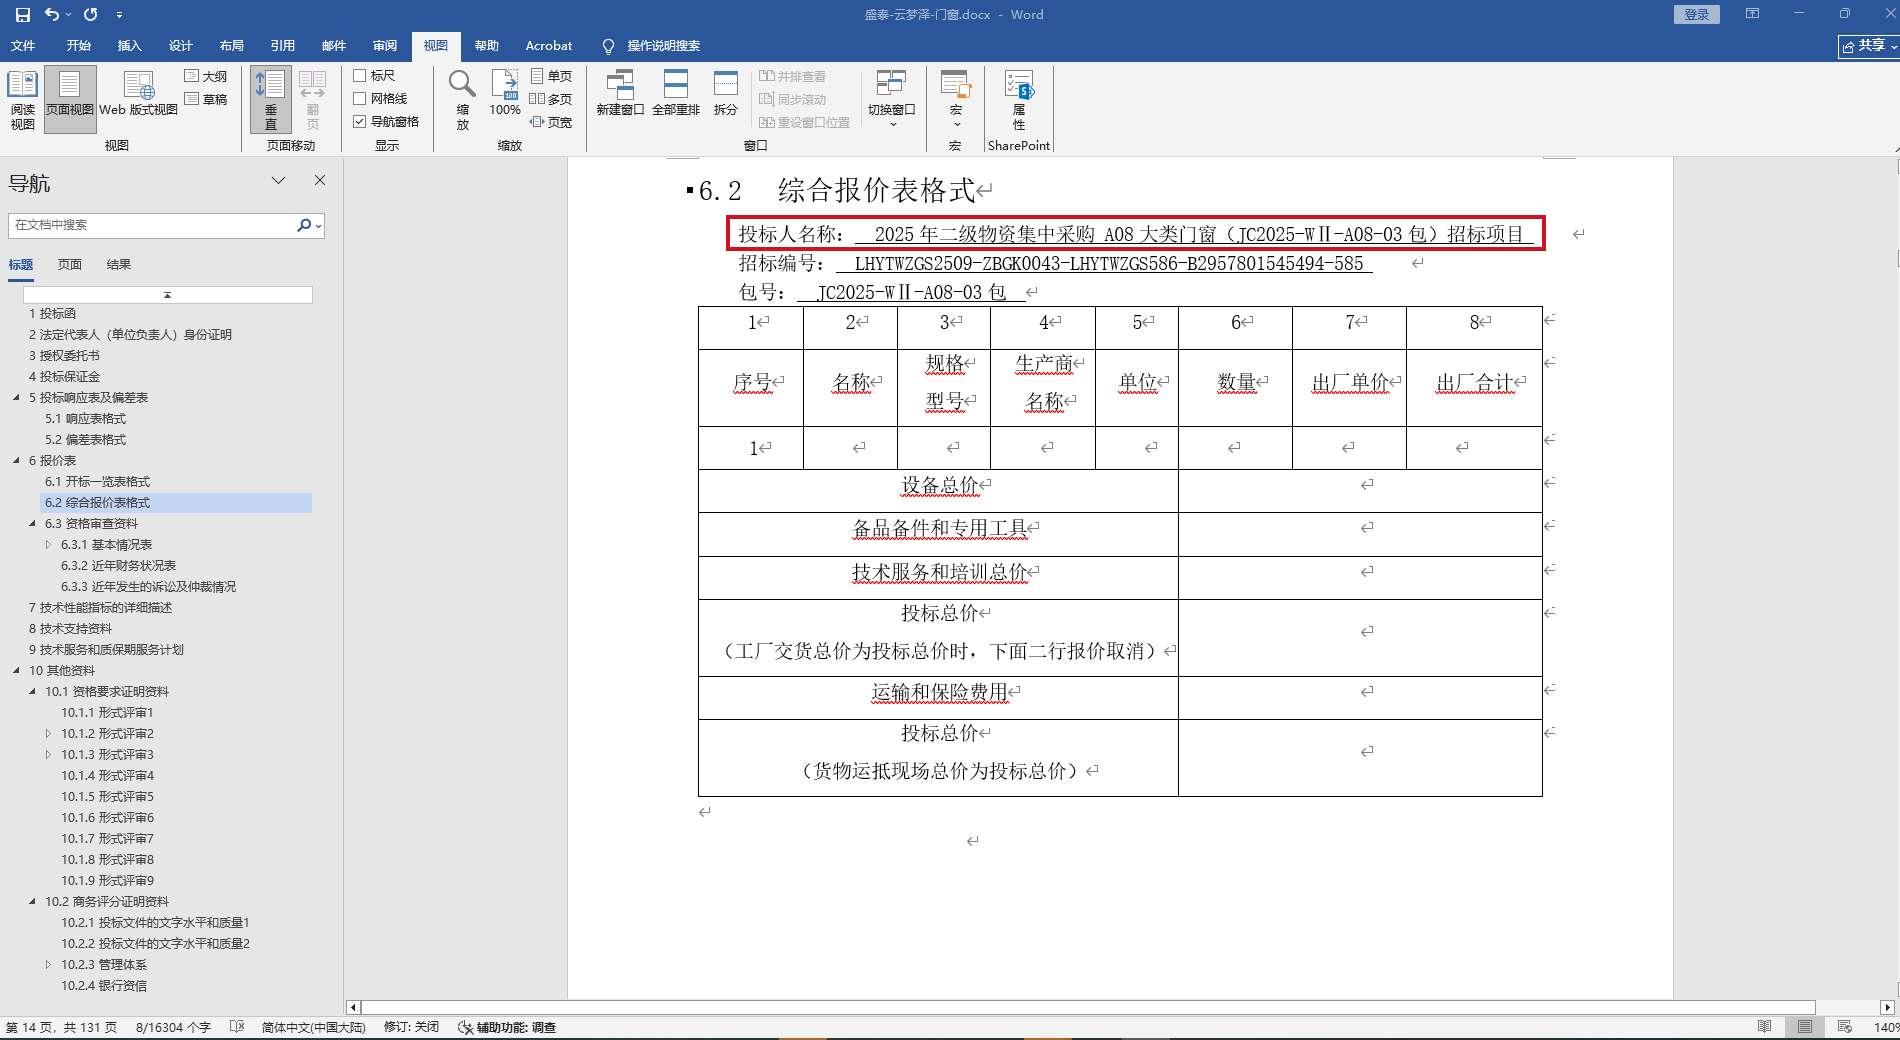Enable the gridlines (网格线) checkbox
Image resolution: width=1900 pixels, height=1040 pixels.
coord(360,98)
